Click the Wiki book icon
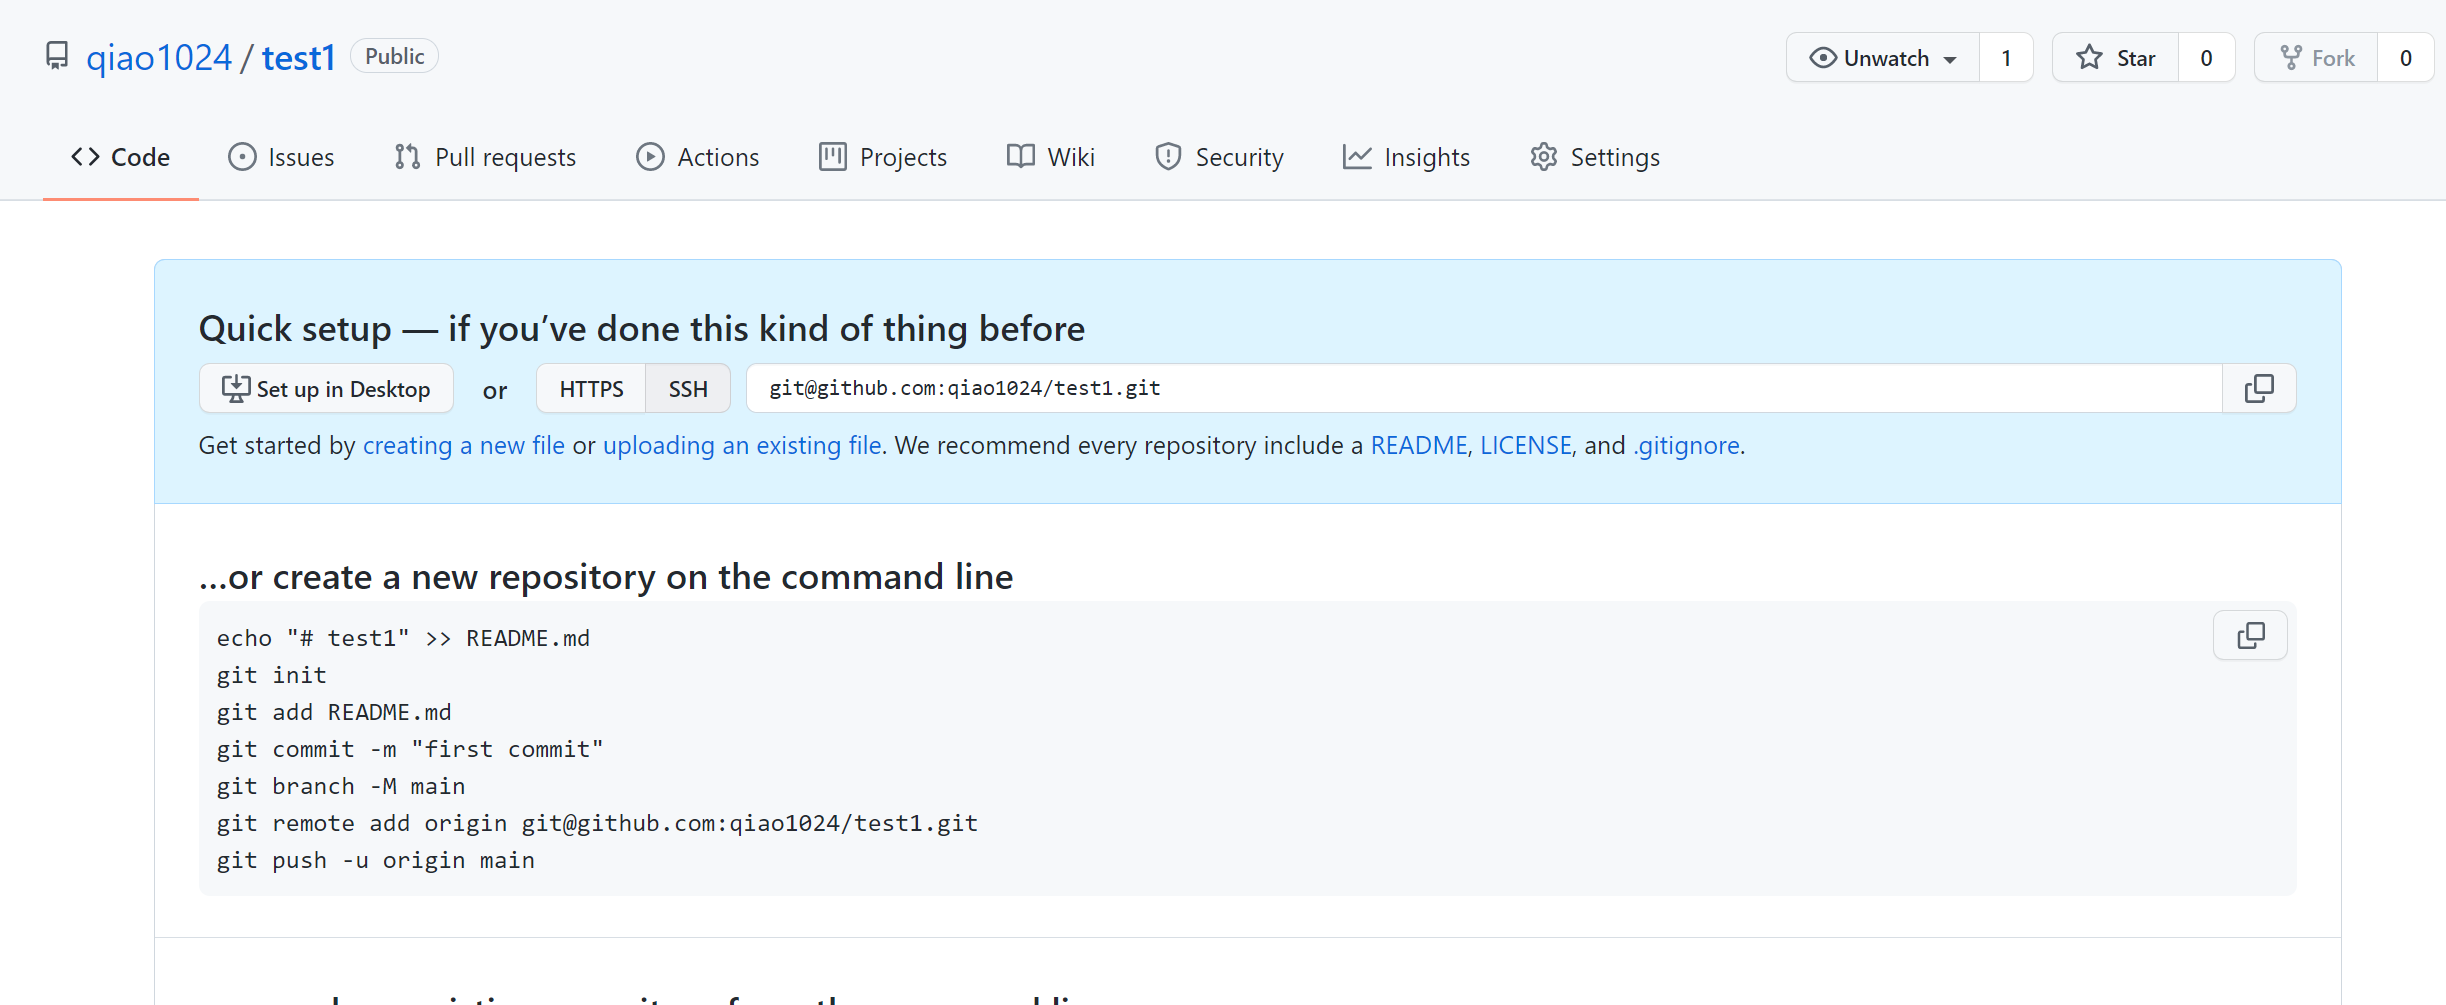 [1021, 156]
